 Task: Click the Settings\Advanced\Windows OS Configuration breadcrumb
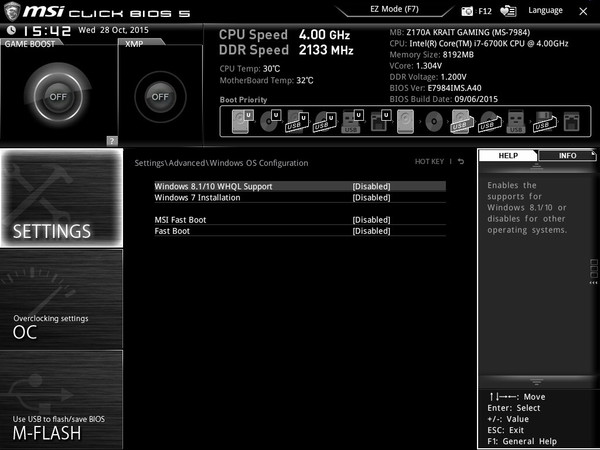click(x=221, y=163)
